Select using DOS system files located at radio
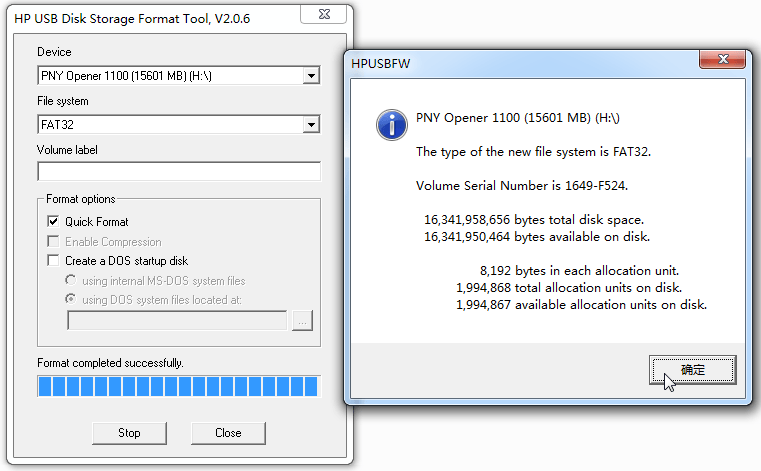Screen dimensions: 761x471 point(71,299)
